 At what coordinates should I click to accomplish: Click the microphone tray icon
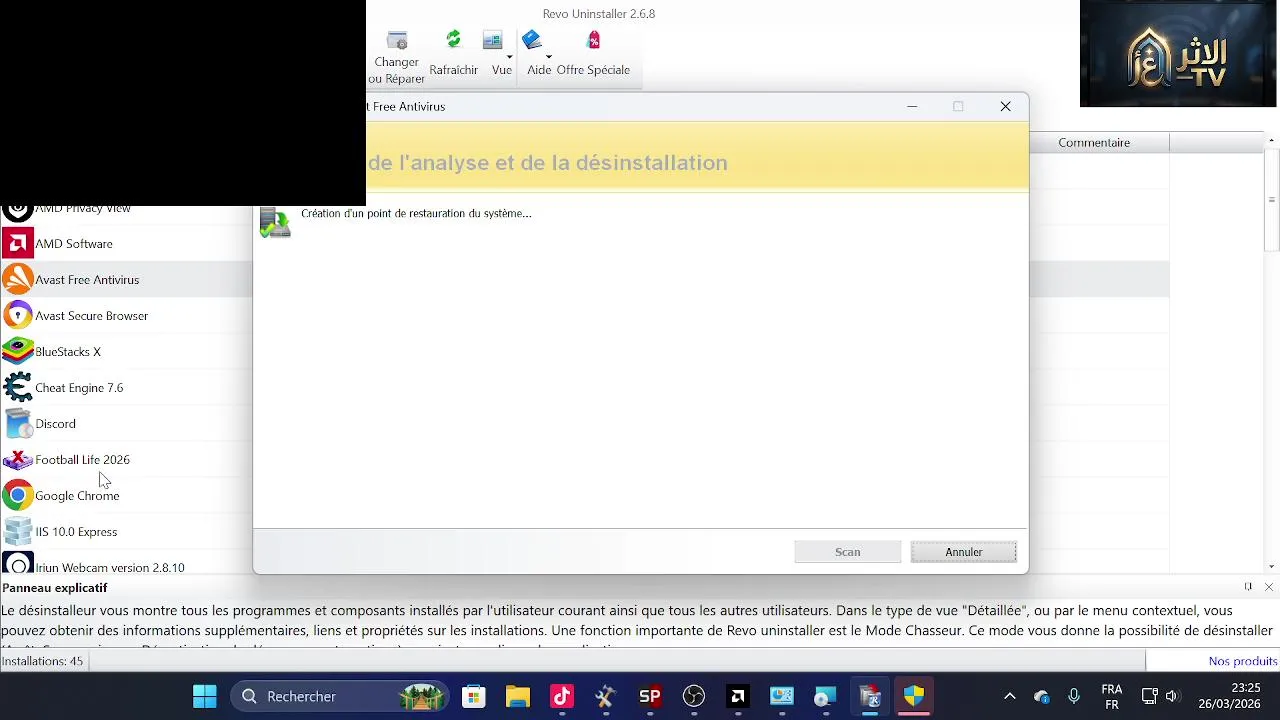1074,696
